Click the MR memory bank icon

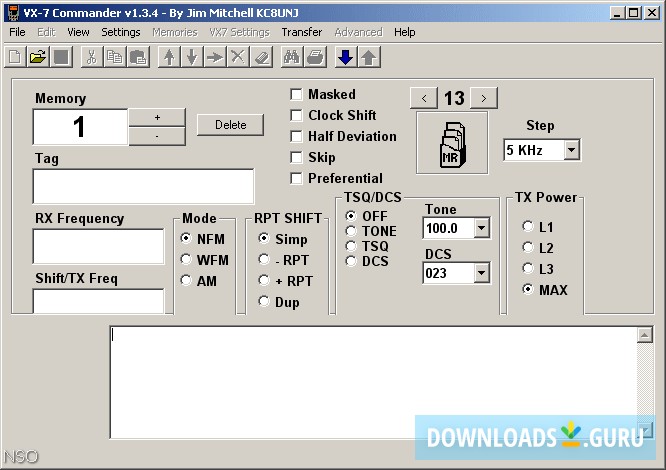tap(452, 143)
